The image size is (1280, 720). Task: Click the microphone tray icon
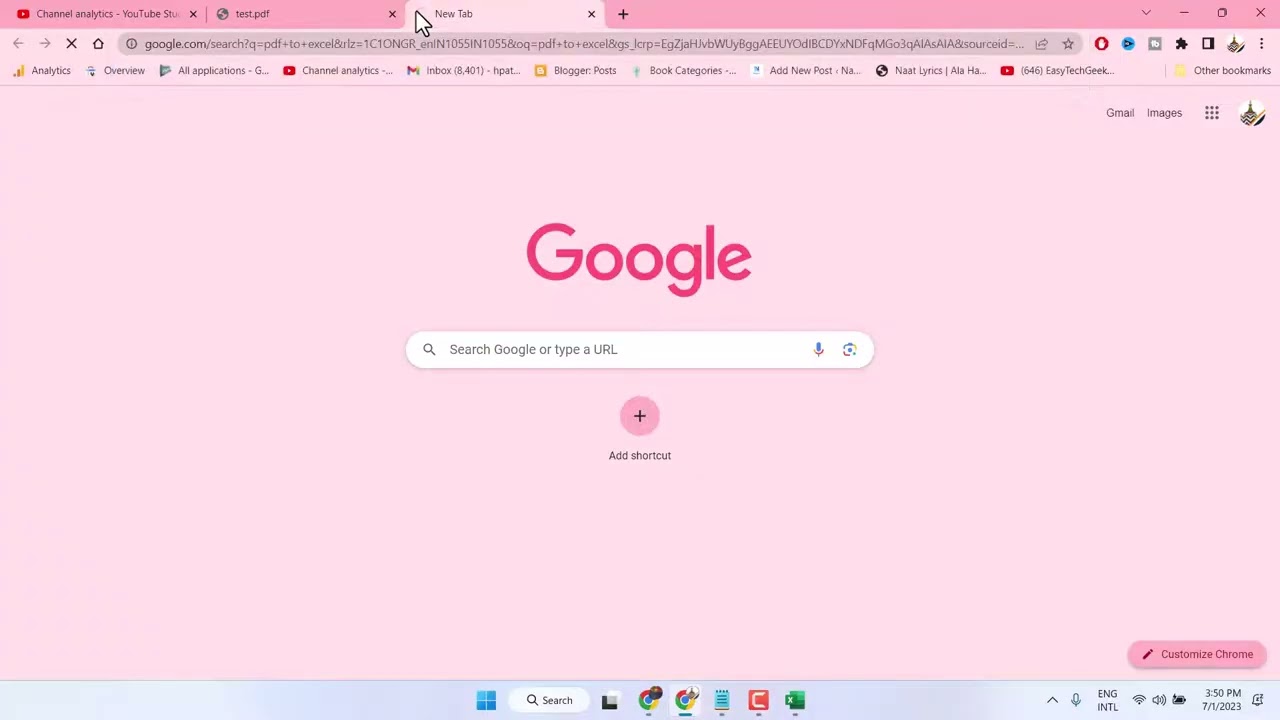click(1076, 700)
